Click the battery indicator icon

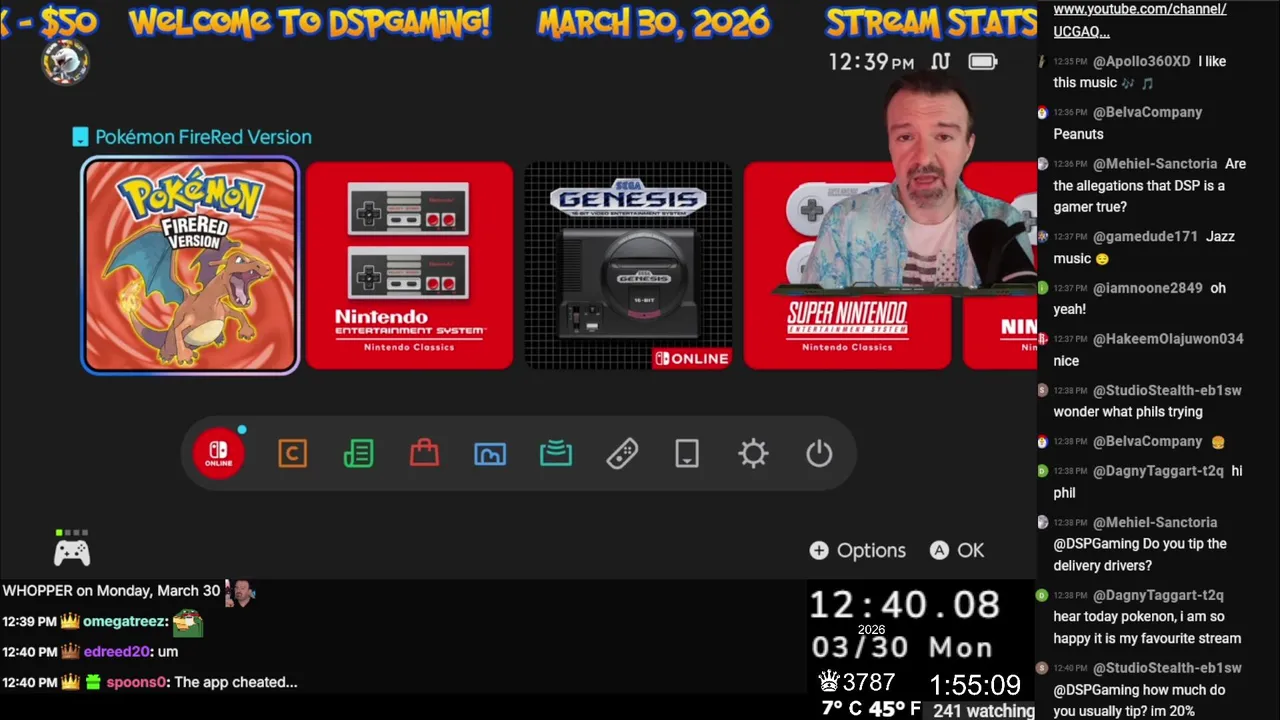click(x=983, y=62)
